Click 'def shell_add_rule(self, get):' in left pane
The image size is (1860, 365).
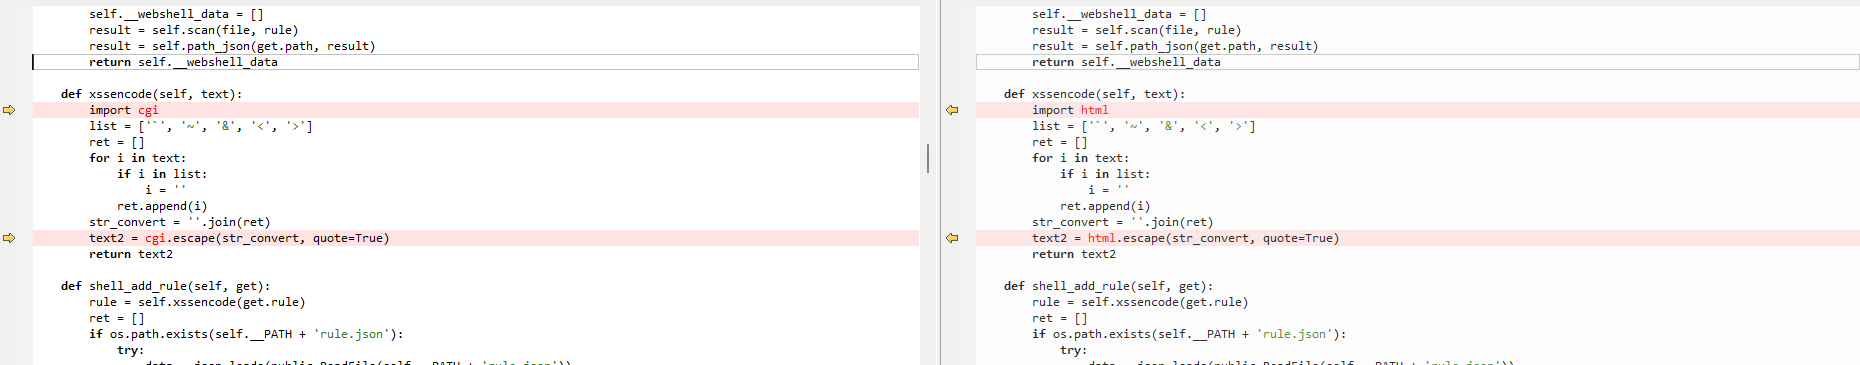click(x=166, y=286)
